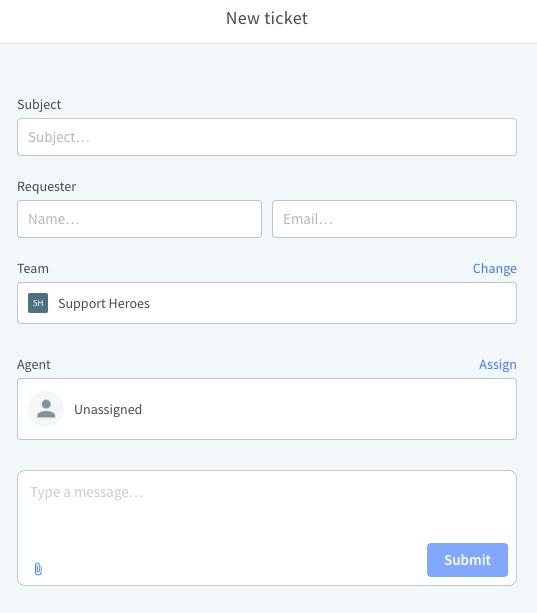Open the Assign agent link
This screenshot has height=613, width=537.
pyautogui.click(x=498, y=364)
